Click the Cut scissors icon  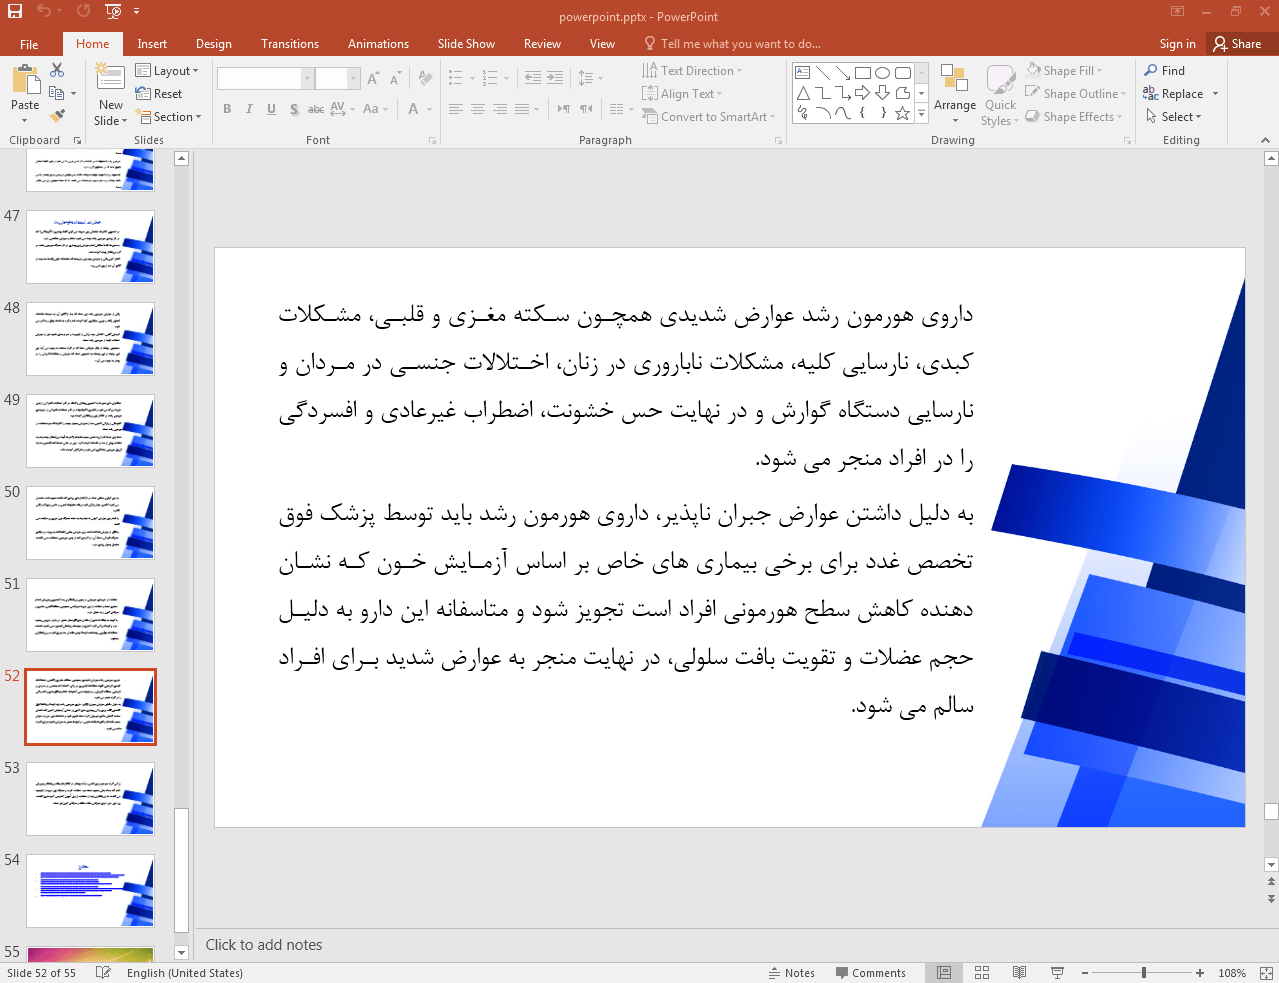[x=57, y=70]
